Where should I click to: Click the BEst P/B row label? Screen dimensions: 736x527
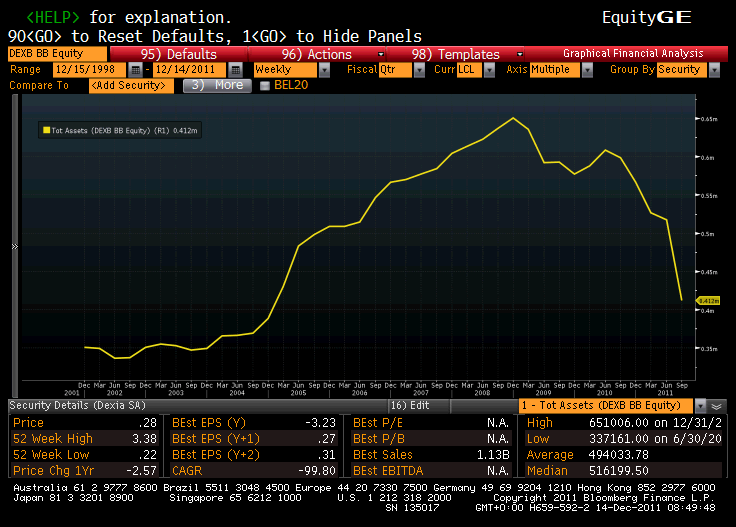pyautogui.click(x=379, y=439)
